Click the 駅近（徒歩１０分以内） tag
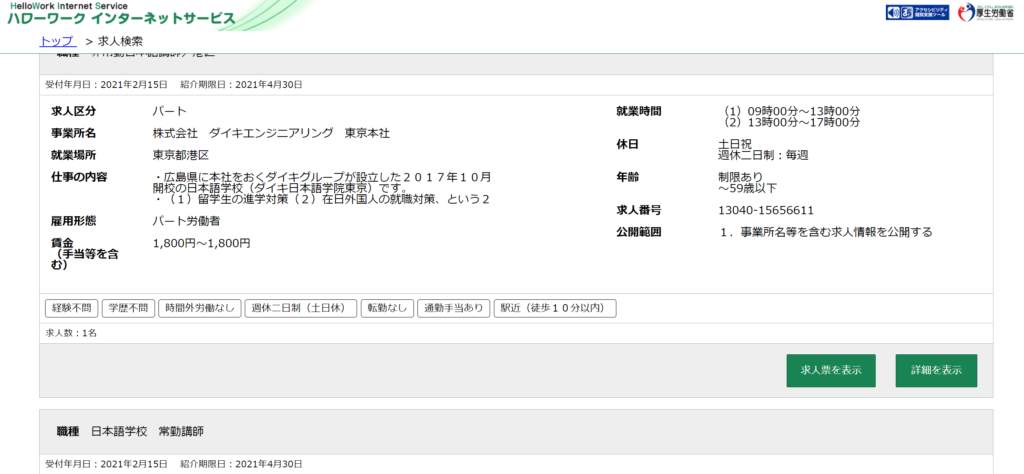 [x=555, y=308]
